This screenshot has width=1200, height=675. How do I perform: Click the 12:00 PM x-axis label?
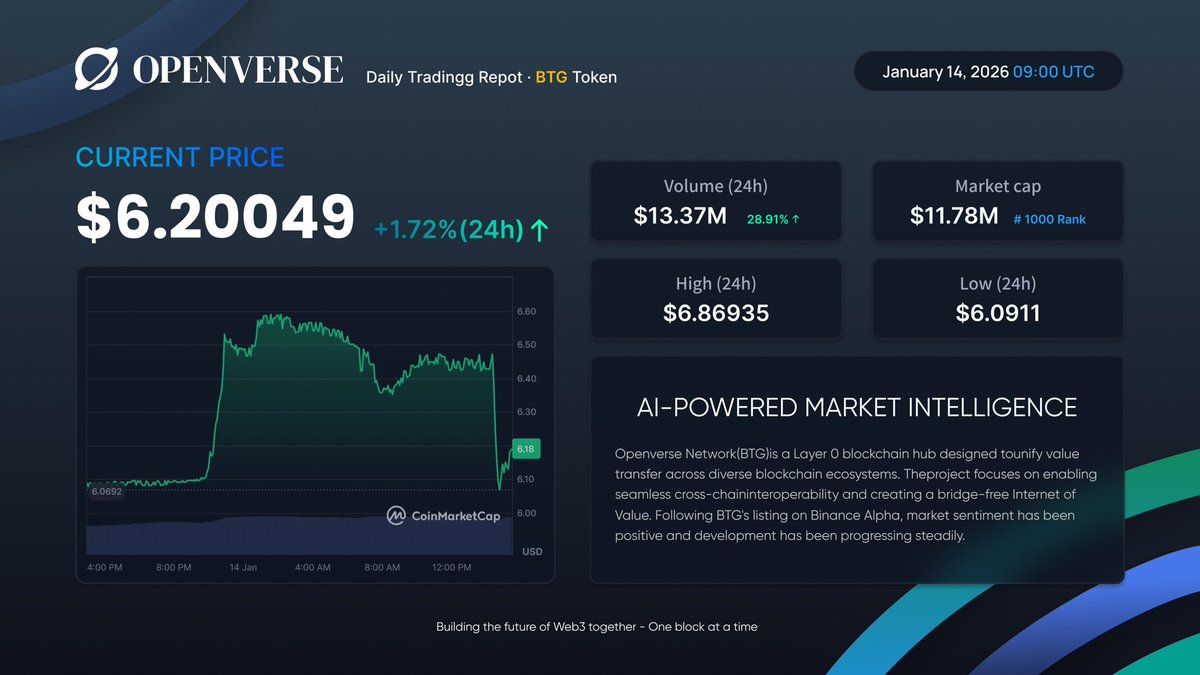coord(451,567)
